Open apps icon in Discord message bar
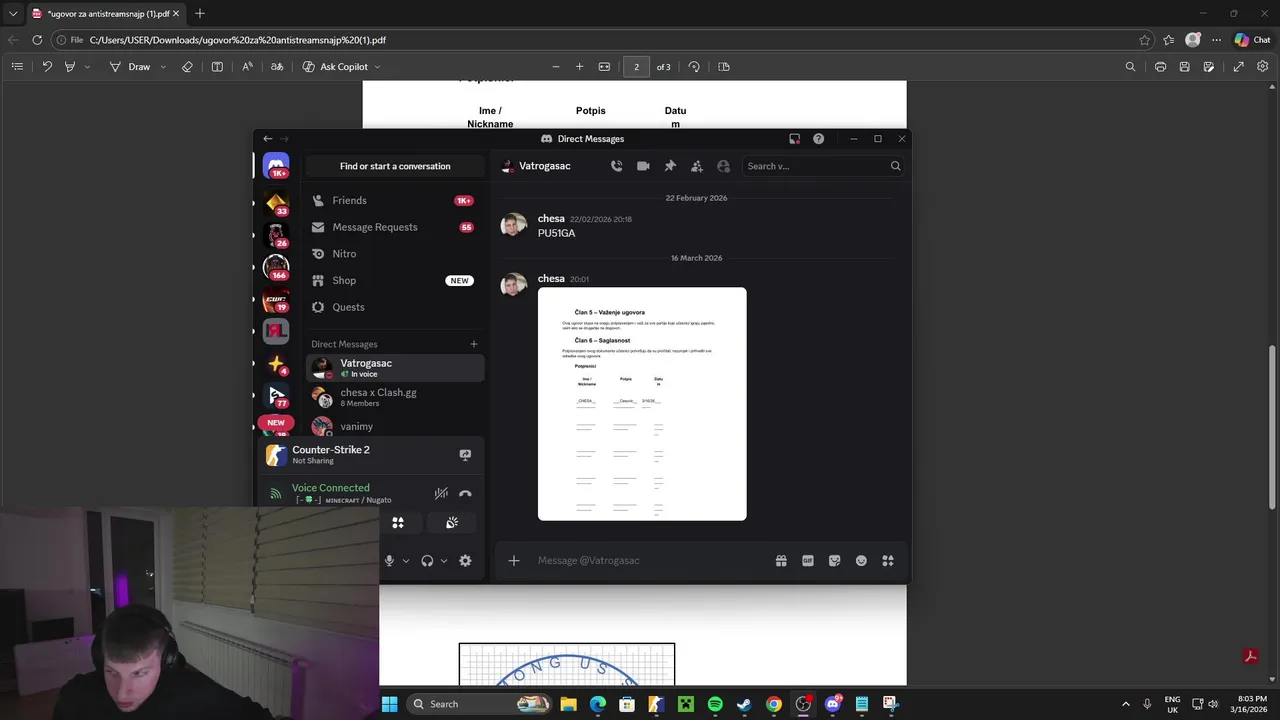The height and width of the screenshot is (720, 1280). (888, 561)
